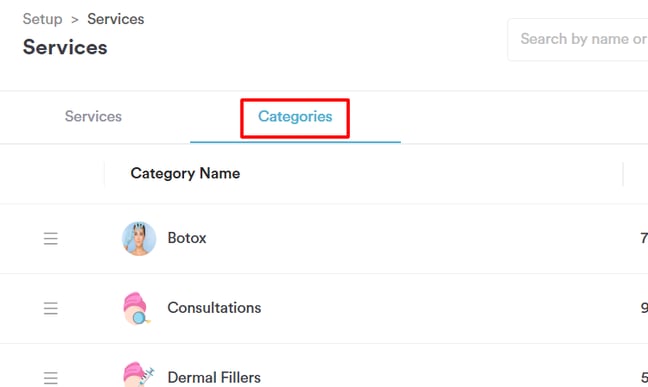The height and width of the screenshot is (387, 648).
Task: Click the reorder handle beside Consultations
Action: pyautogui.click(x=51, y=308)
